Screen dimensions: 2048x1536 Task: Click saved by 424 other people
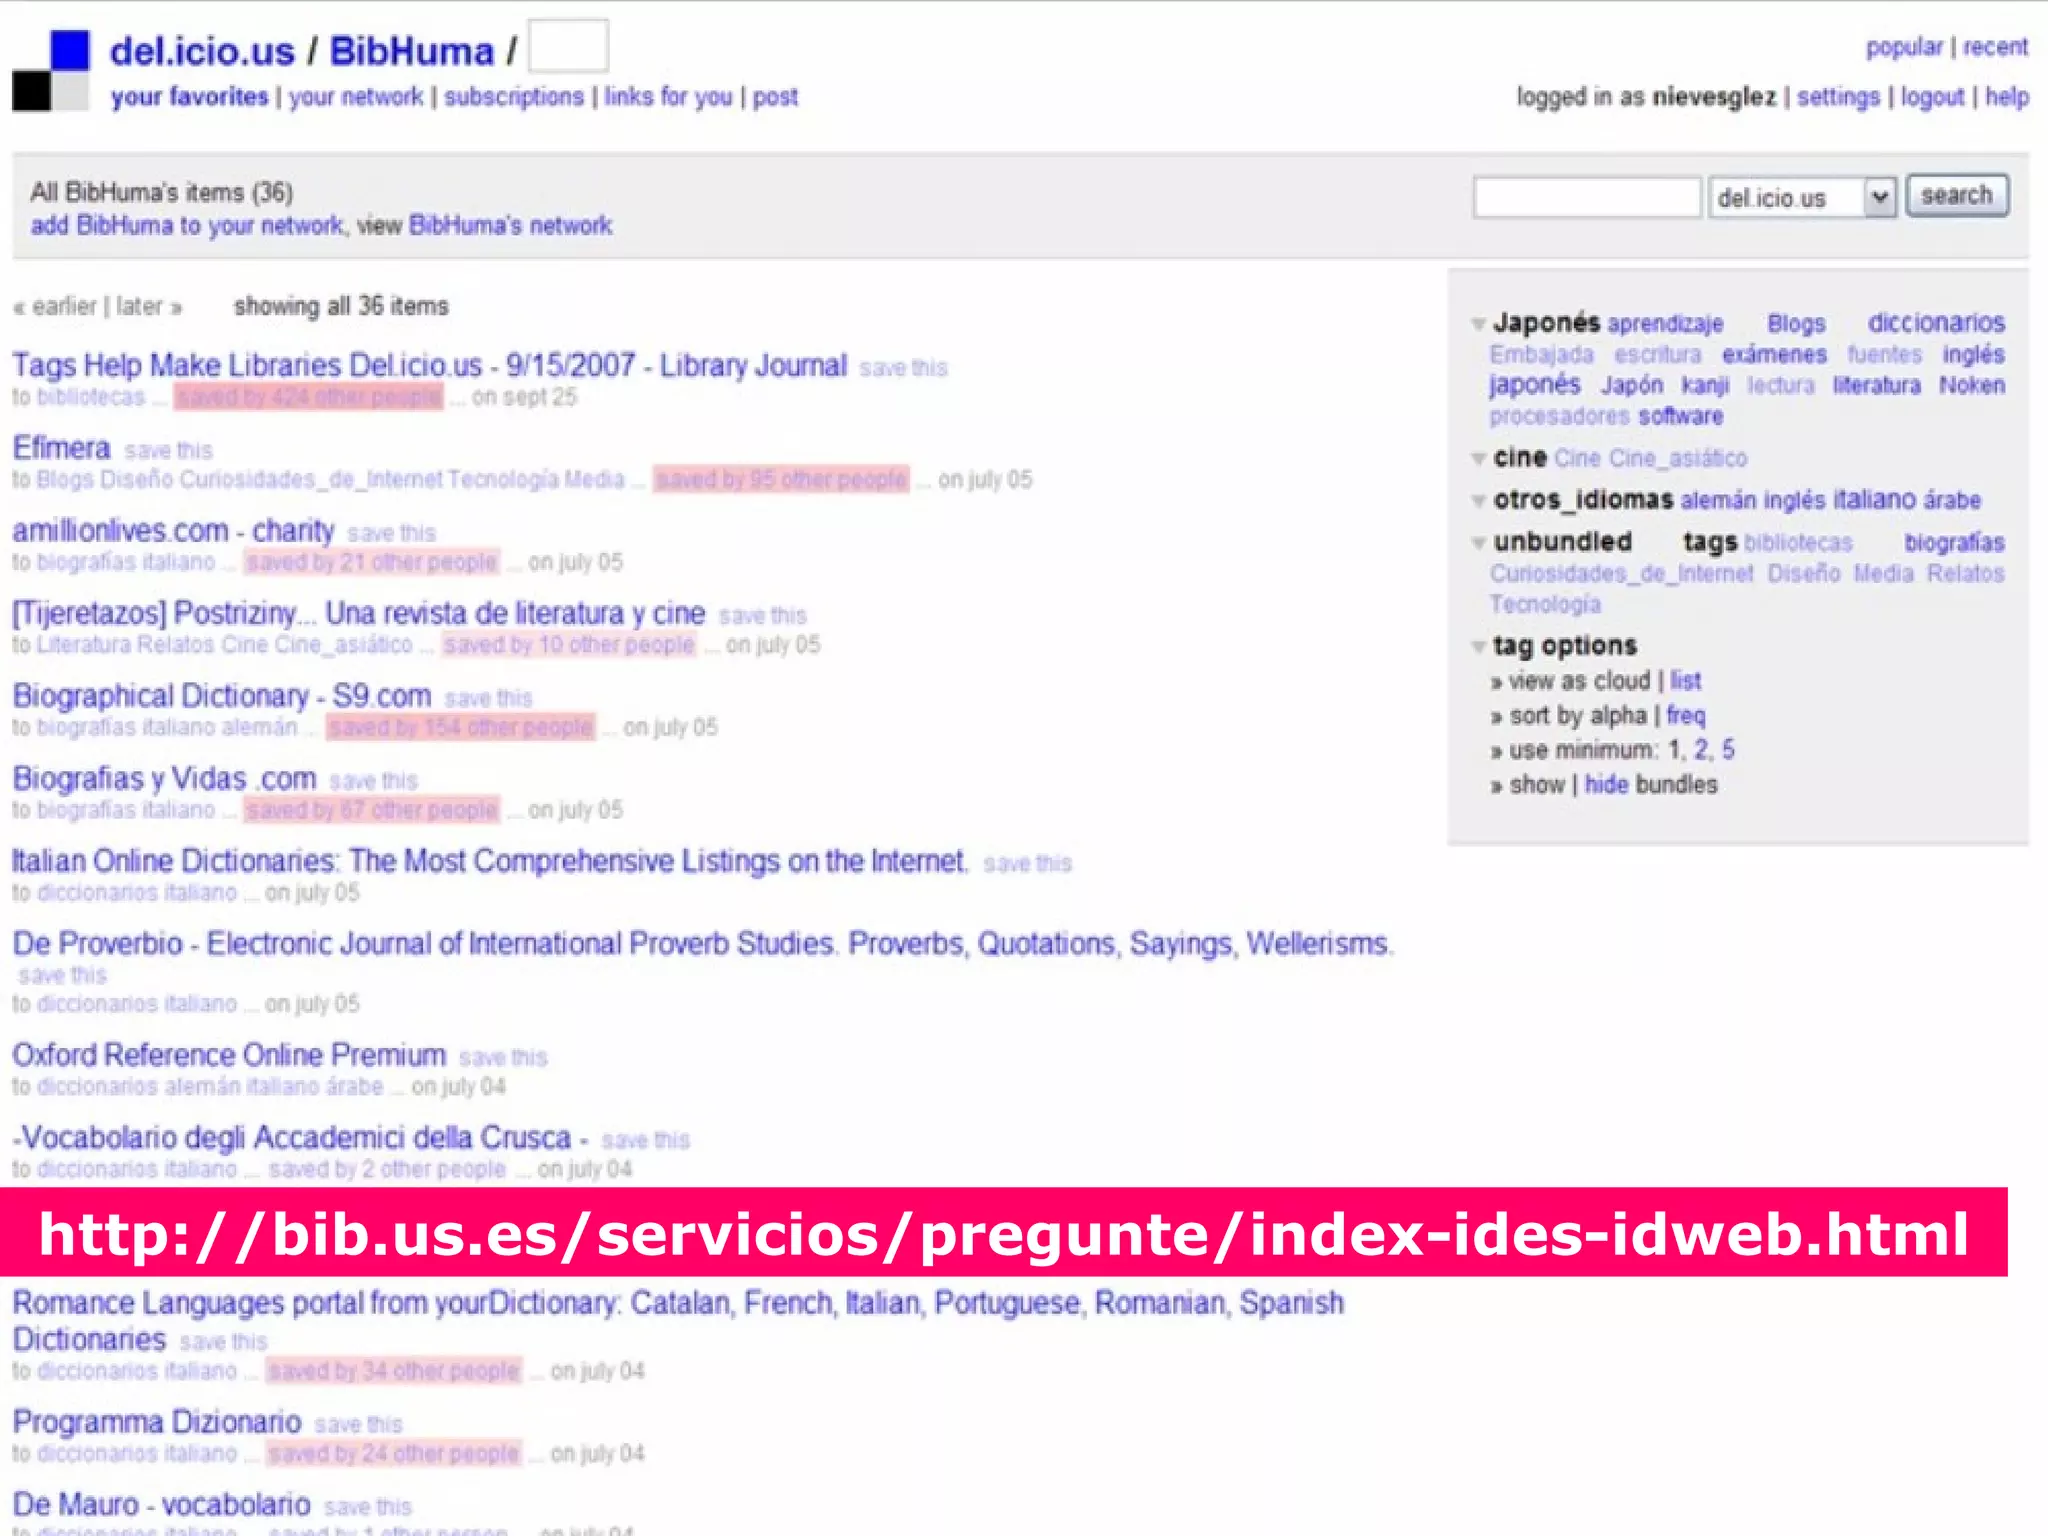tap(308, 397)
